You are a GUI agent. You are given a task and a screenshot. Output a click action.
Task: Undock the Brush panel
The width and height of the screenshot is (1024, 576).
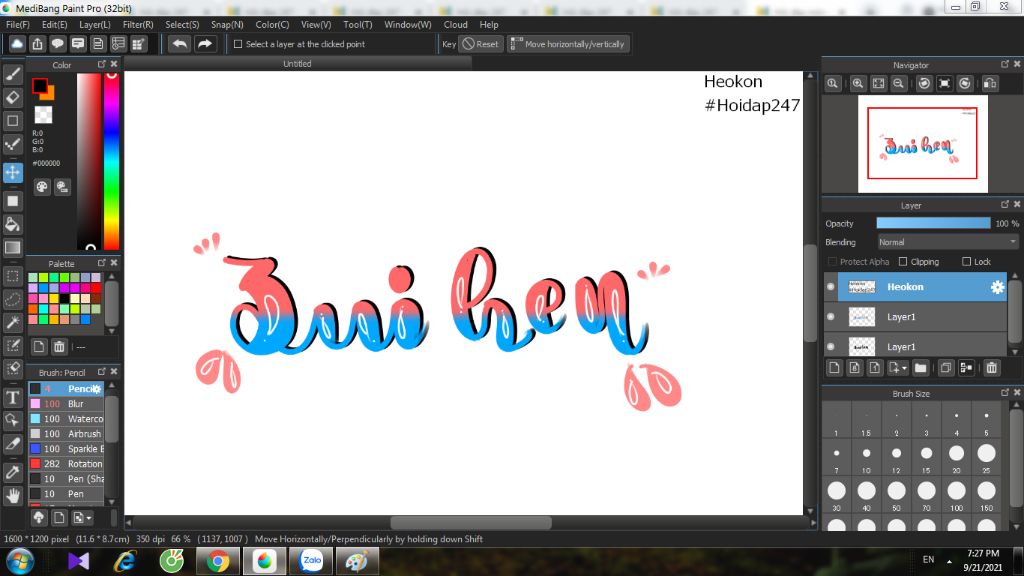click(x=101, y=372)
